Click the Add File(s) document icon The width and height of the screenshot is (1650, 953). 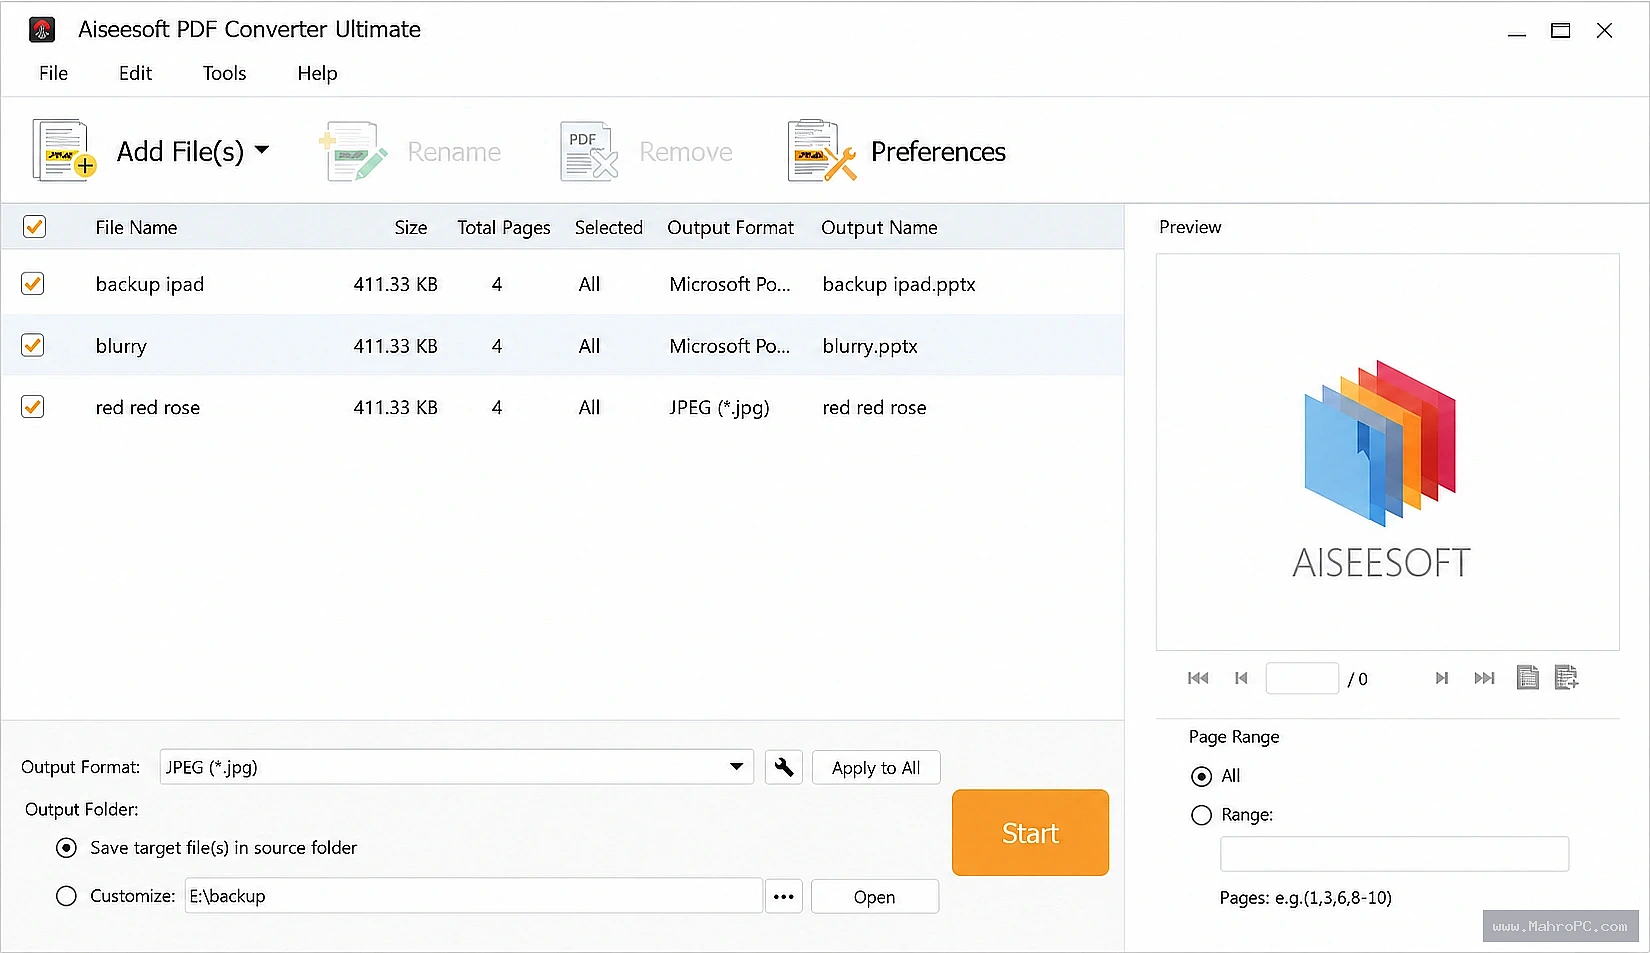click(x=64, y=151)
